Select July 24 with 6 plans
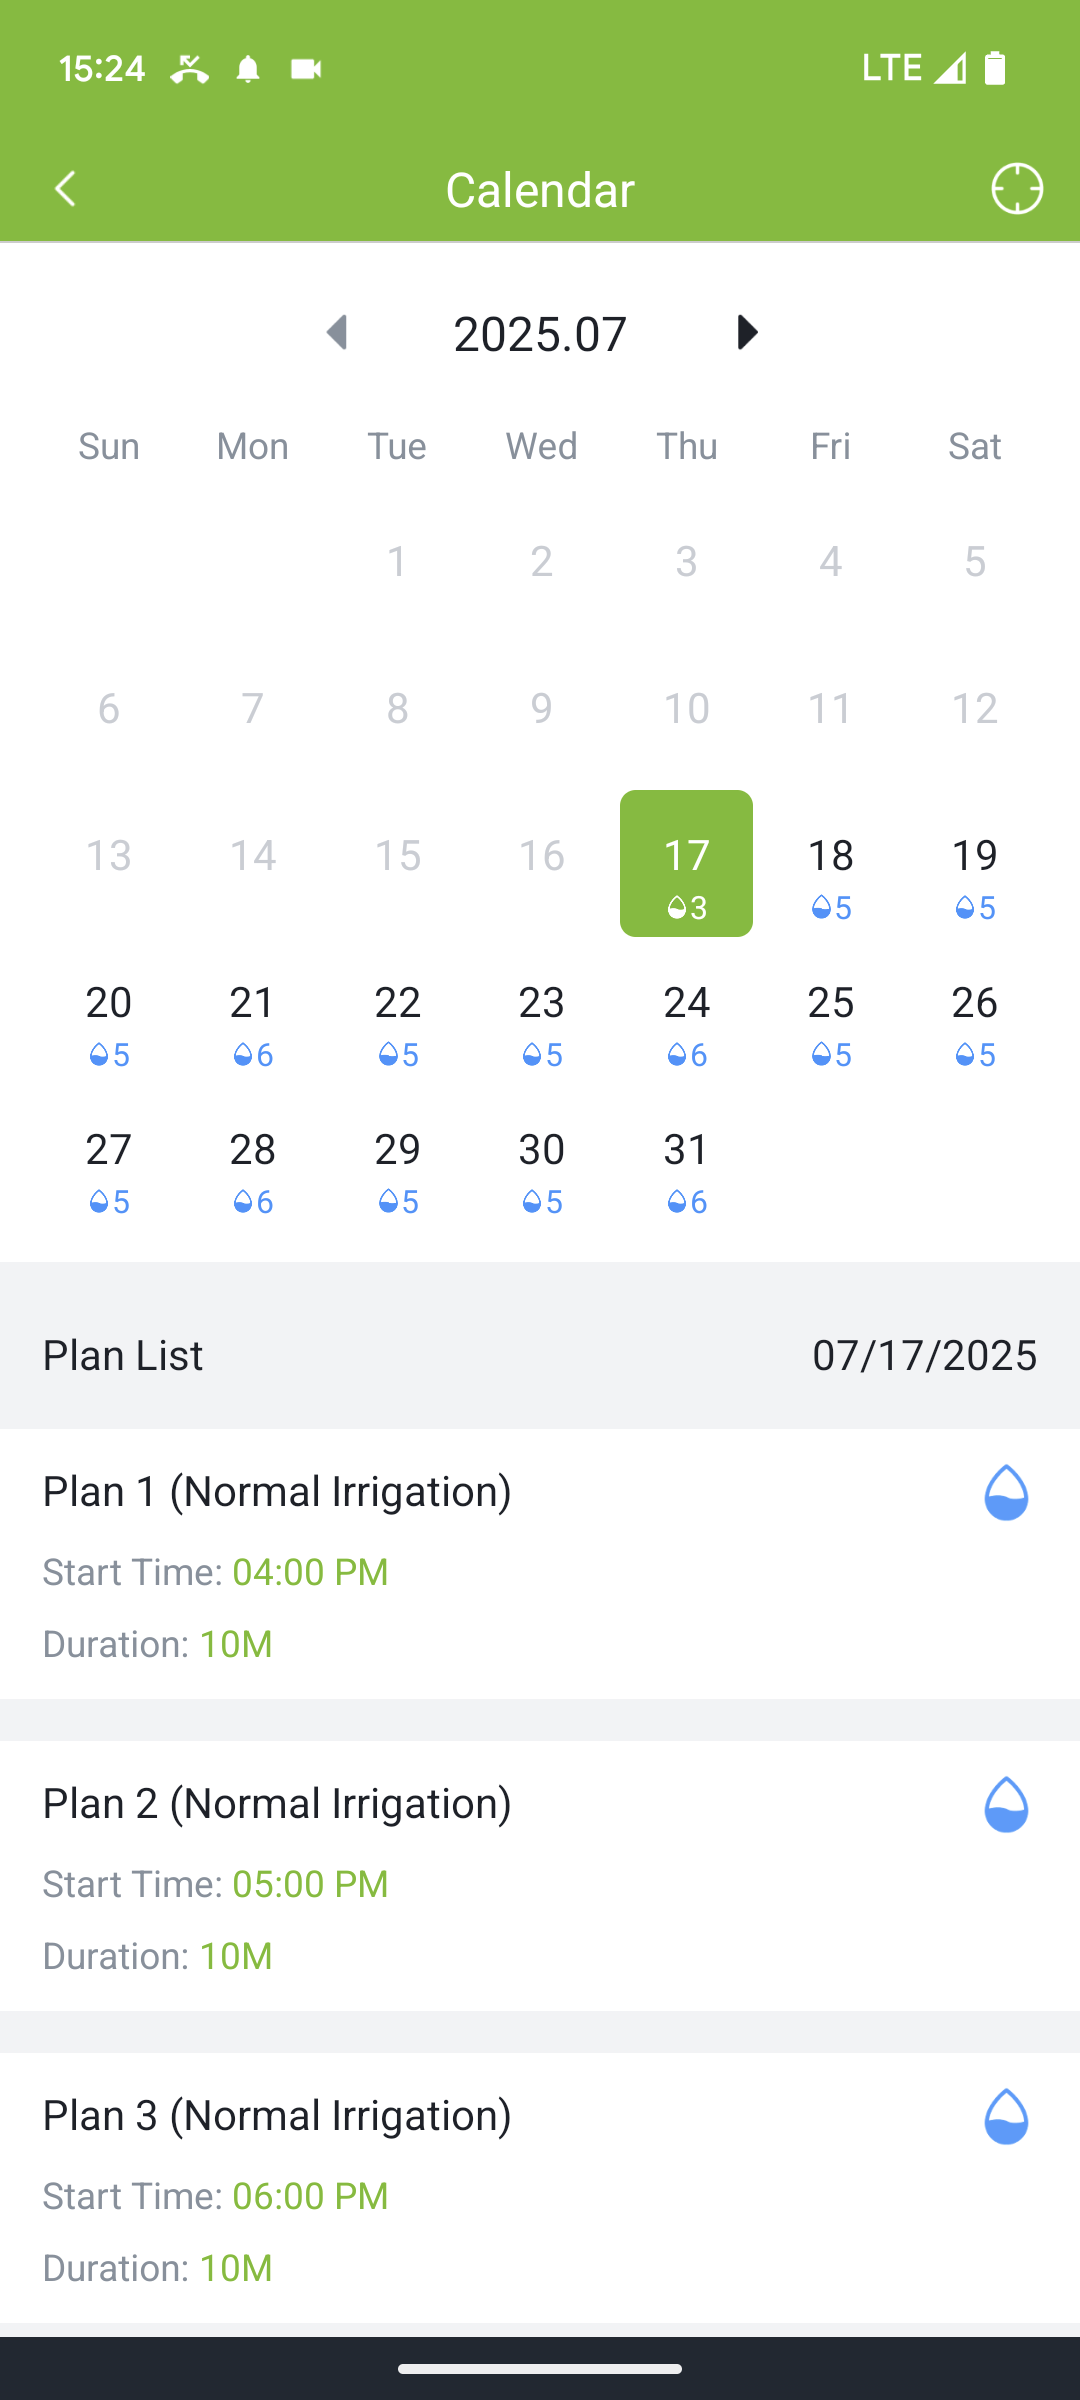 (x=686, y=1023)
